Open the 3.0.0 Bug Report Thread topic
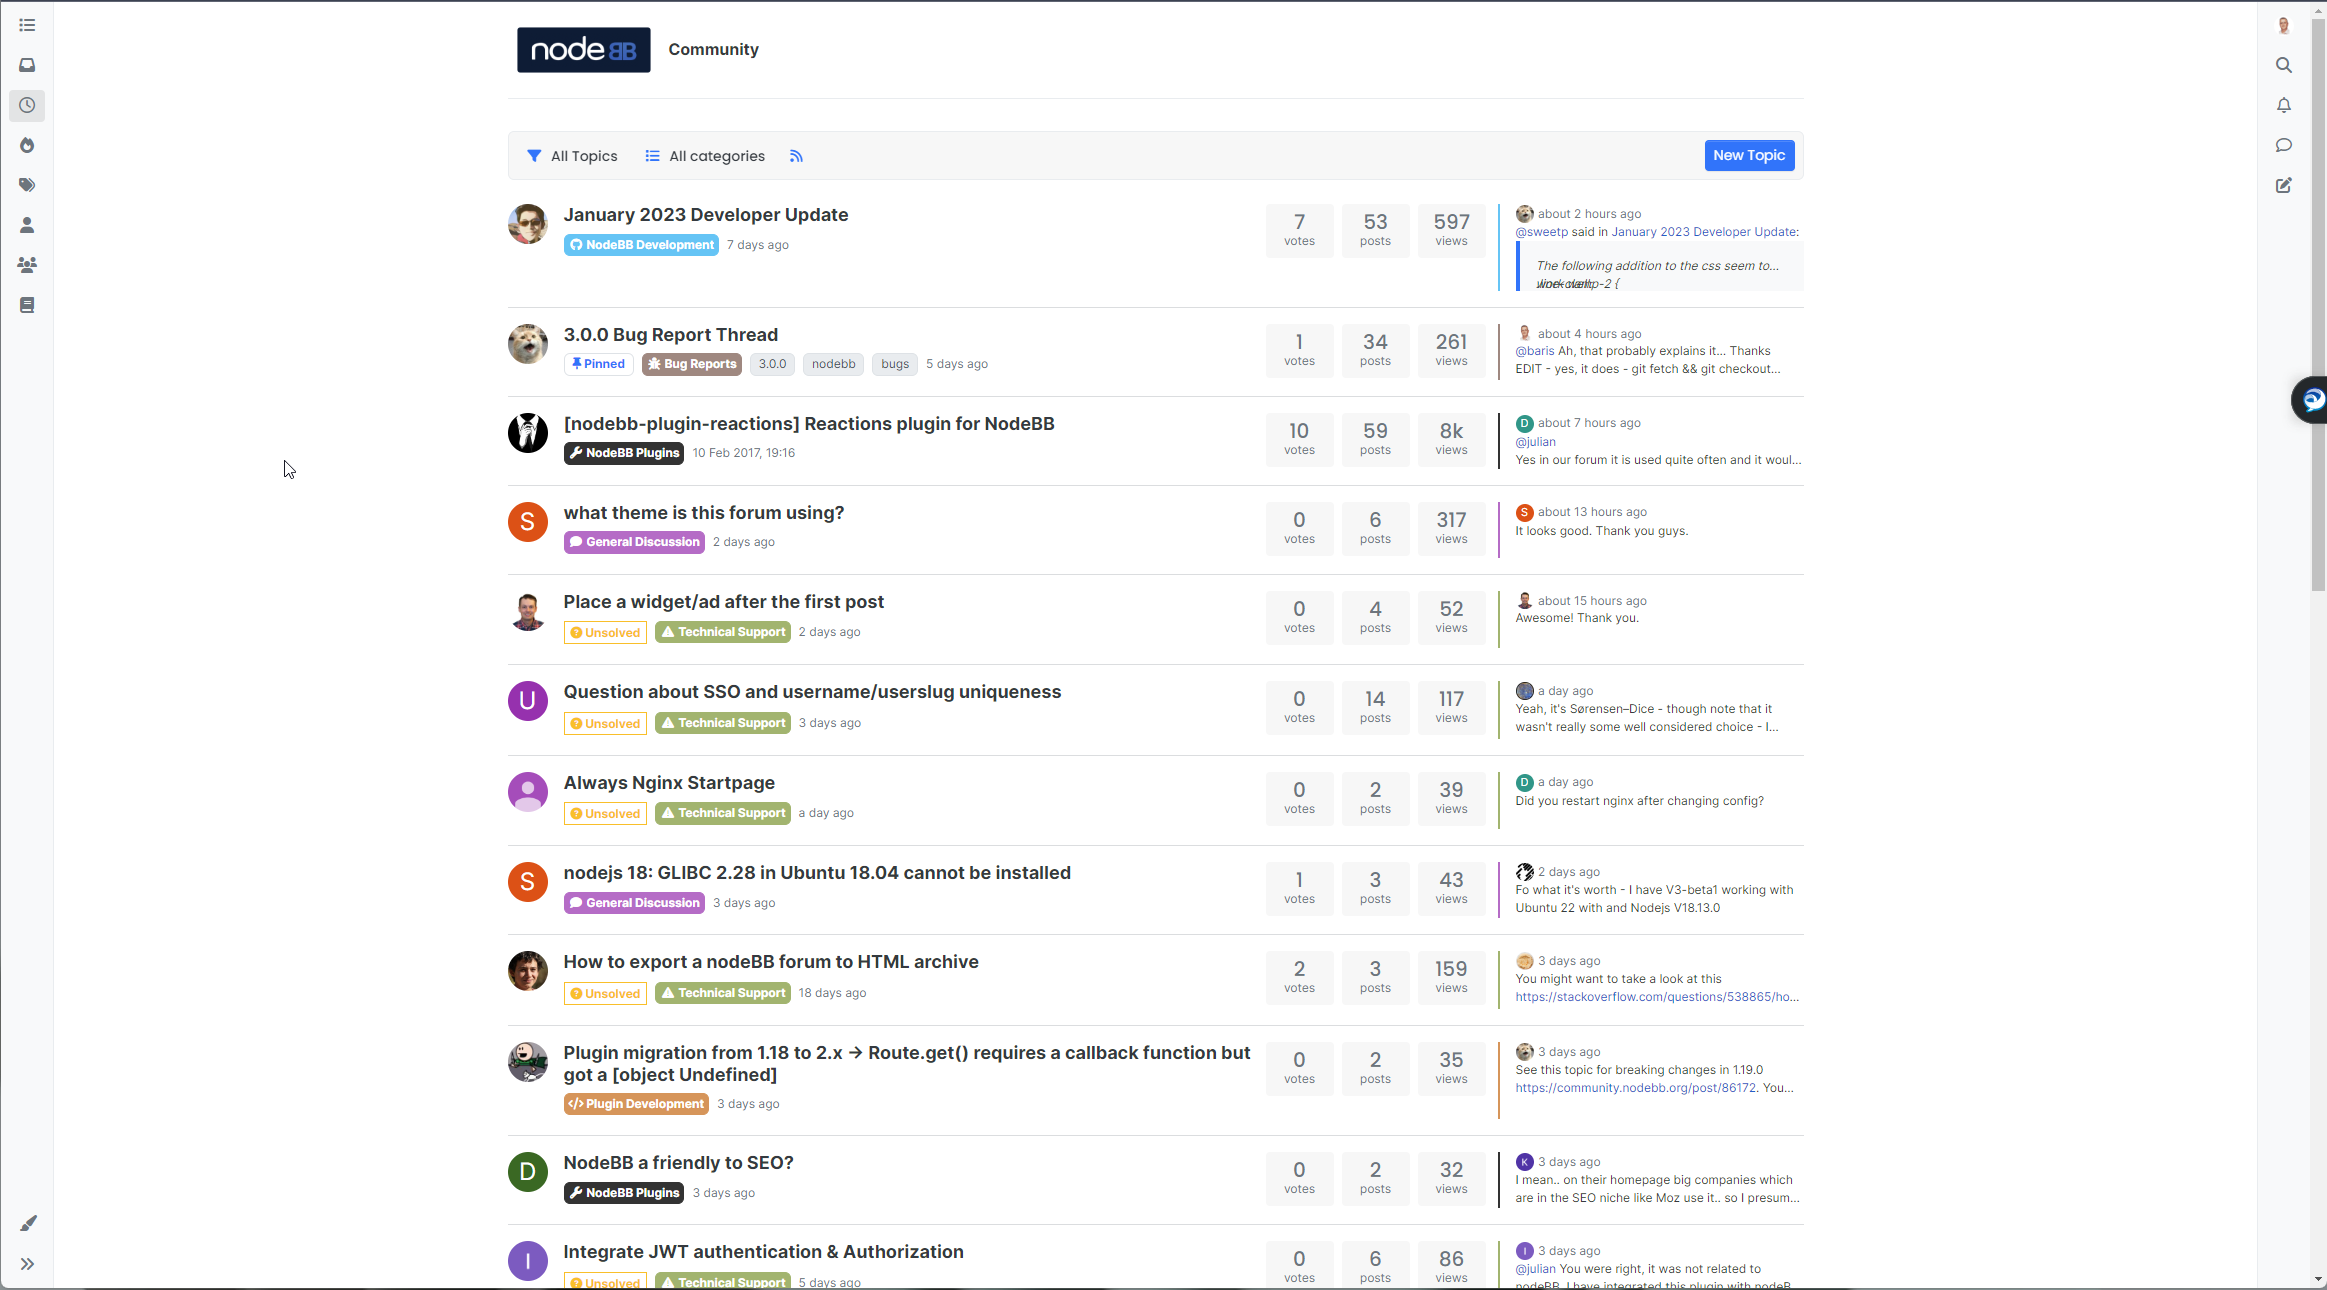 pos(670,335)
